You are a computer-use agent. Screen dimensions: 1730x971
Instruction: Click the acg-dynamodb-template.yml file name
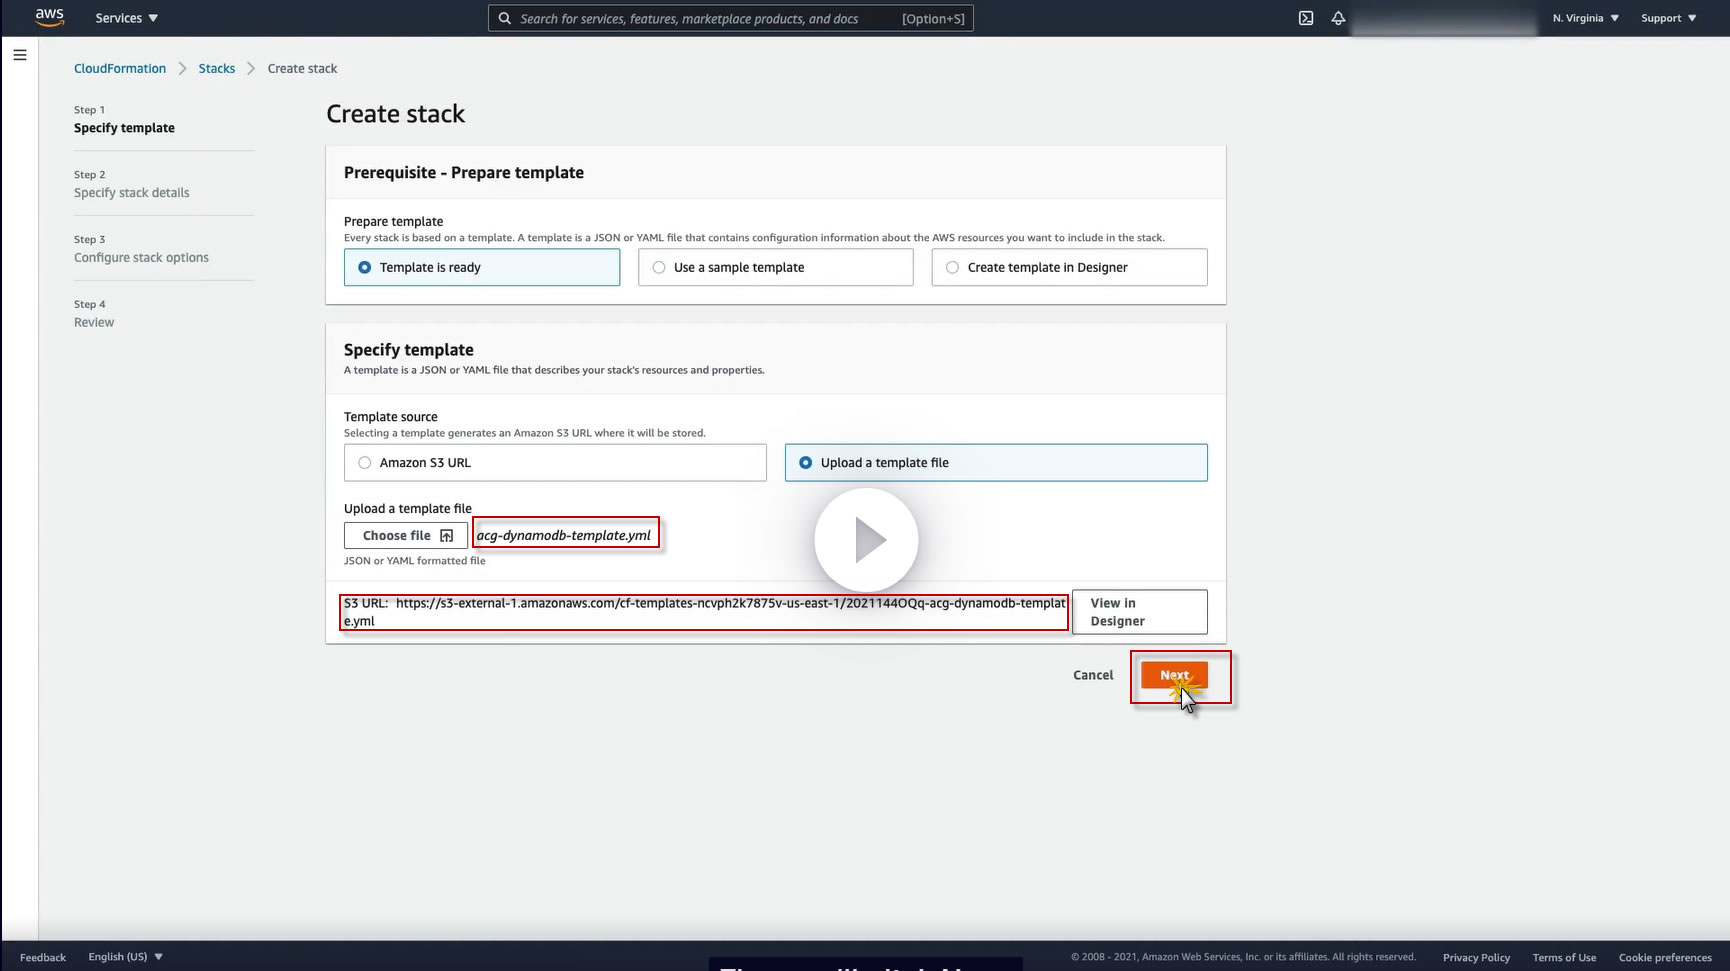click(x=564, y=535)
